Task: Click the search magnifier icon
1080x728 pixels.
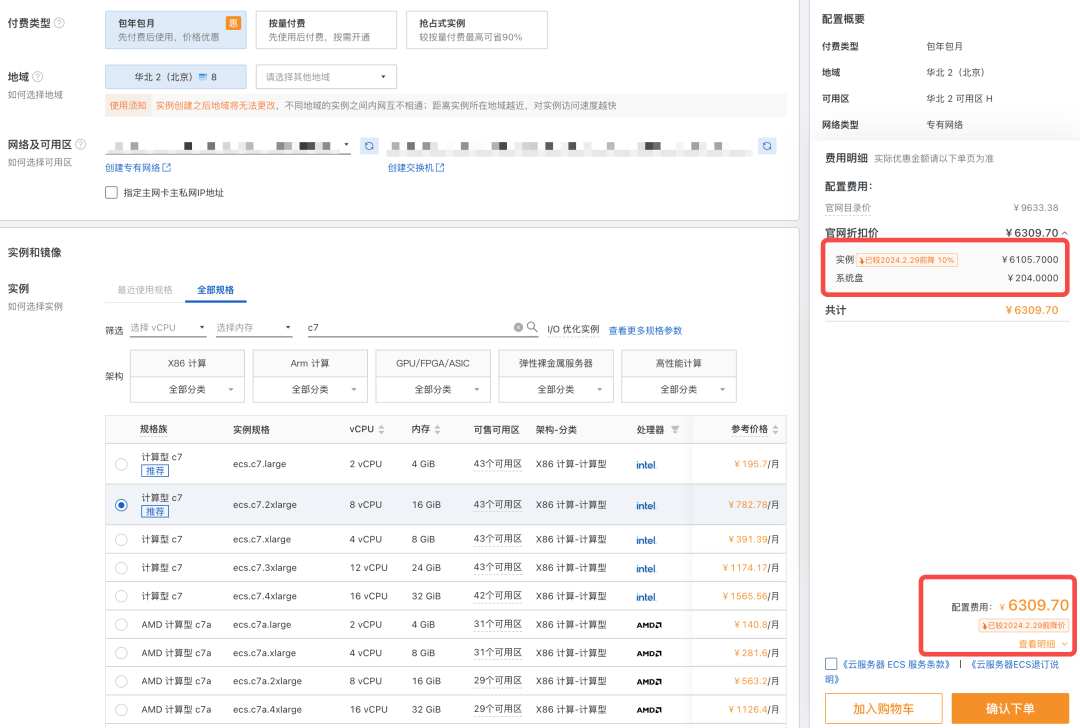Action: click(x=532, y=327)
